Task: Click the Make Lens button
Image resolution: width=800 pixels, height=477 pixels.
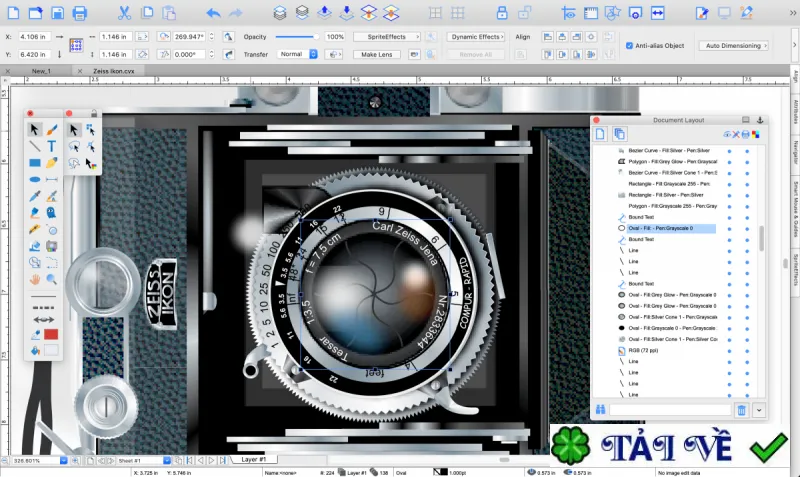Action: (377, 55)
